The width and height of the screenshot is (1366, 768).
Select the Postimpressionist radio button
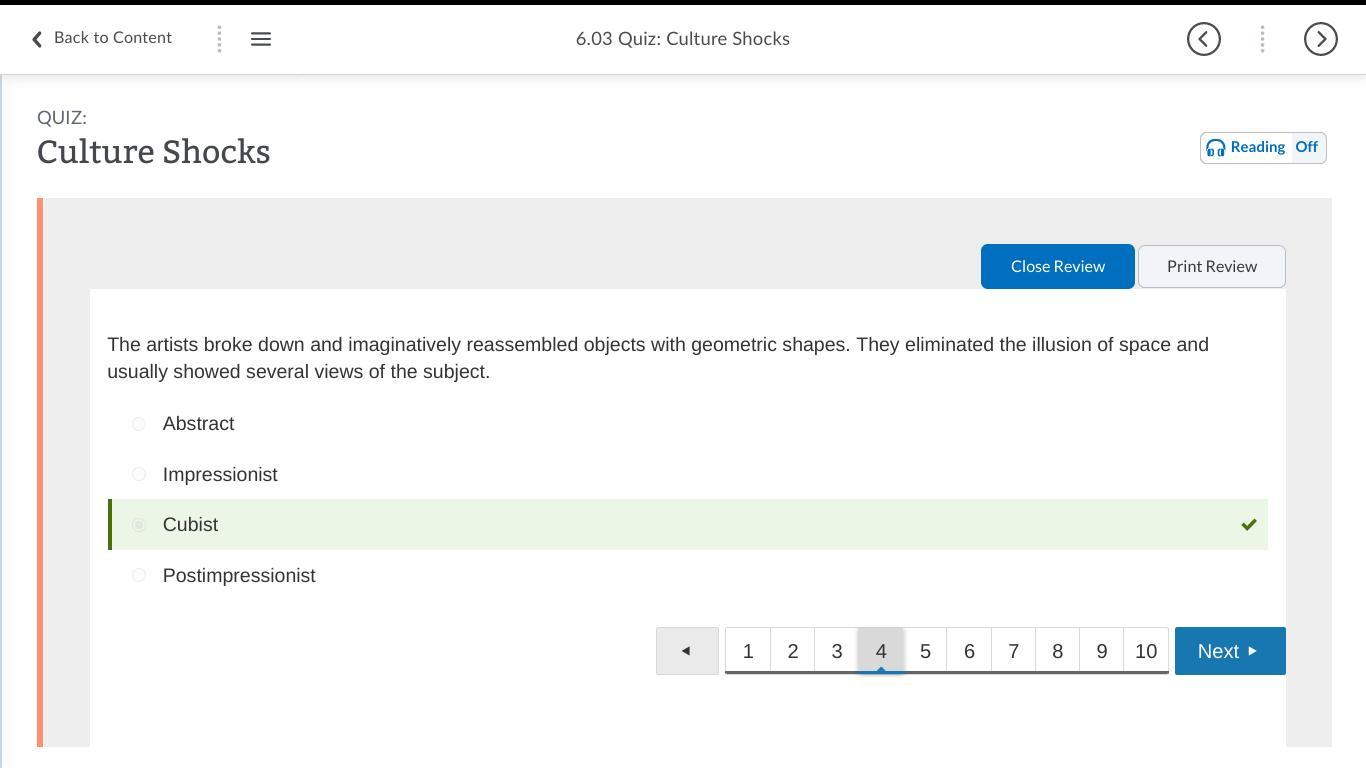139,575
